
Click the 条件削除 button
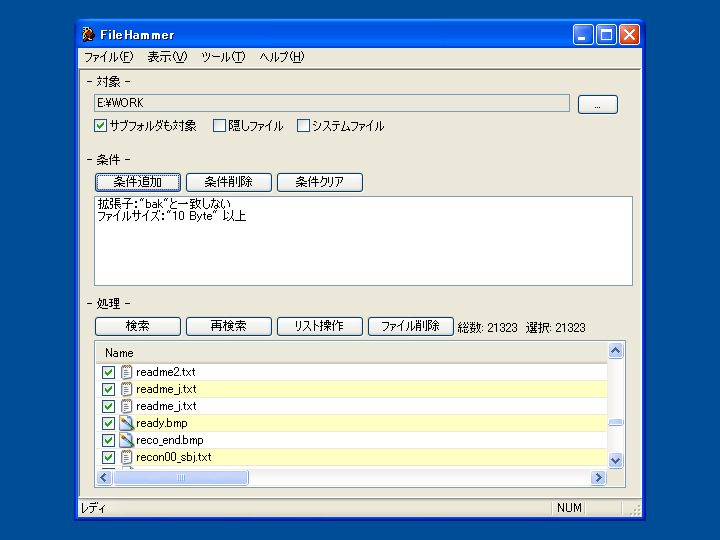tap(229, 182)
